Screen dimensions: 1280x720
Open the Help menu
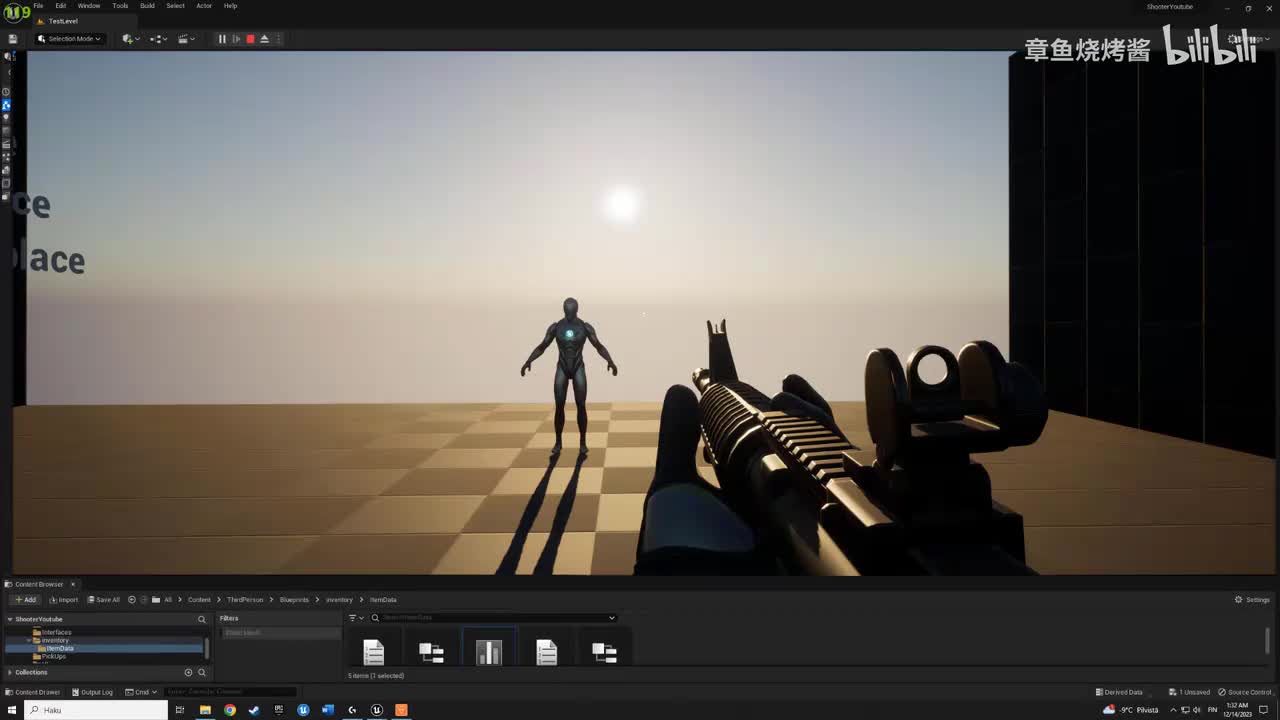(230, 6)
